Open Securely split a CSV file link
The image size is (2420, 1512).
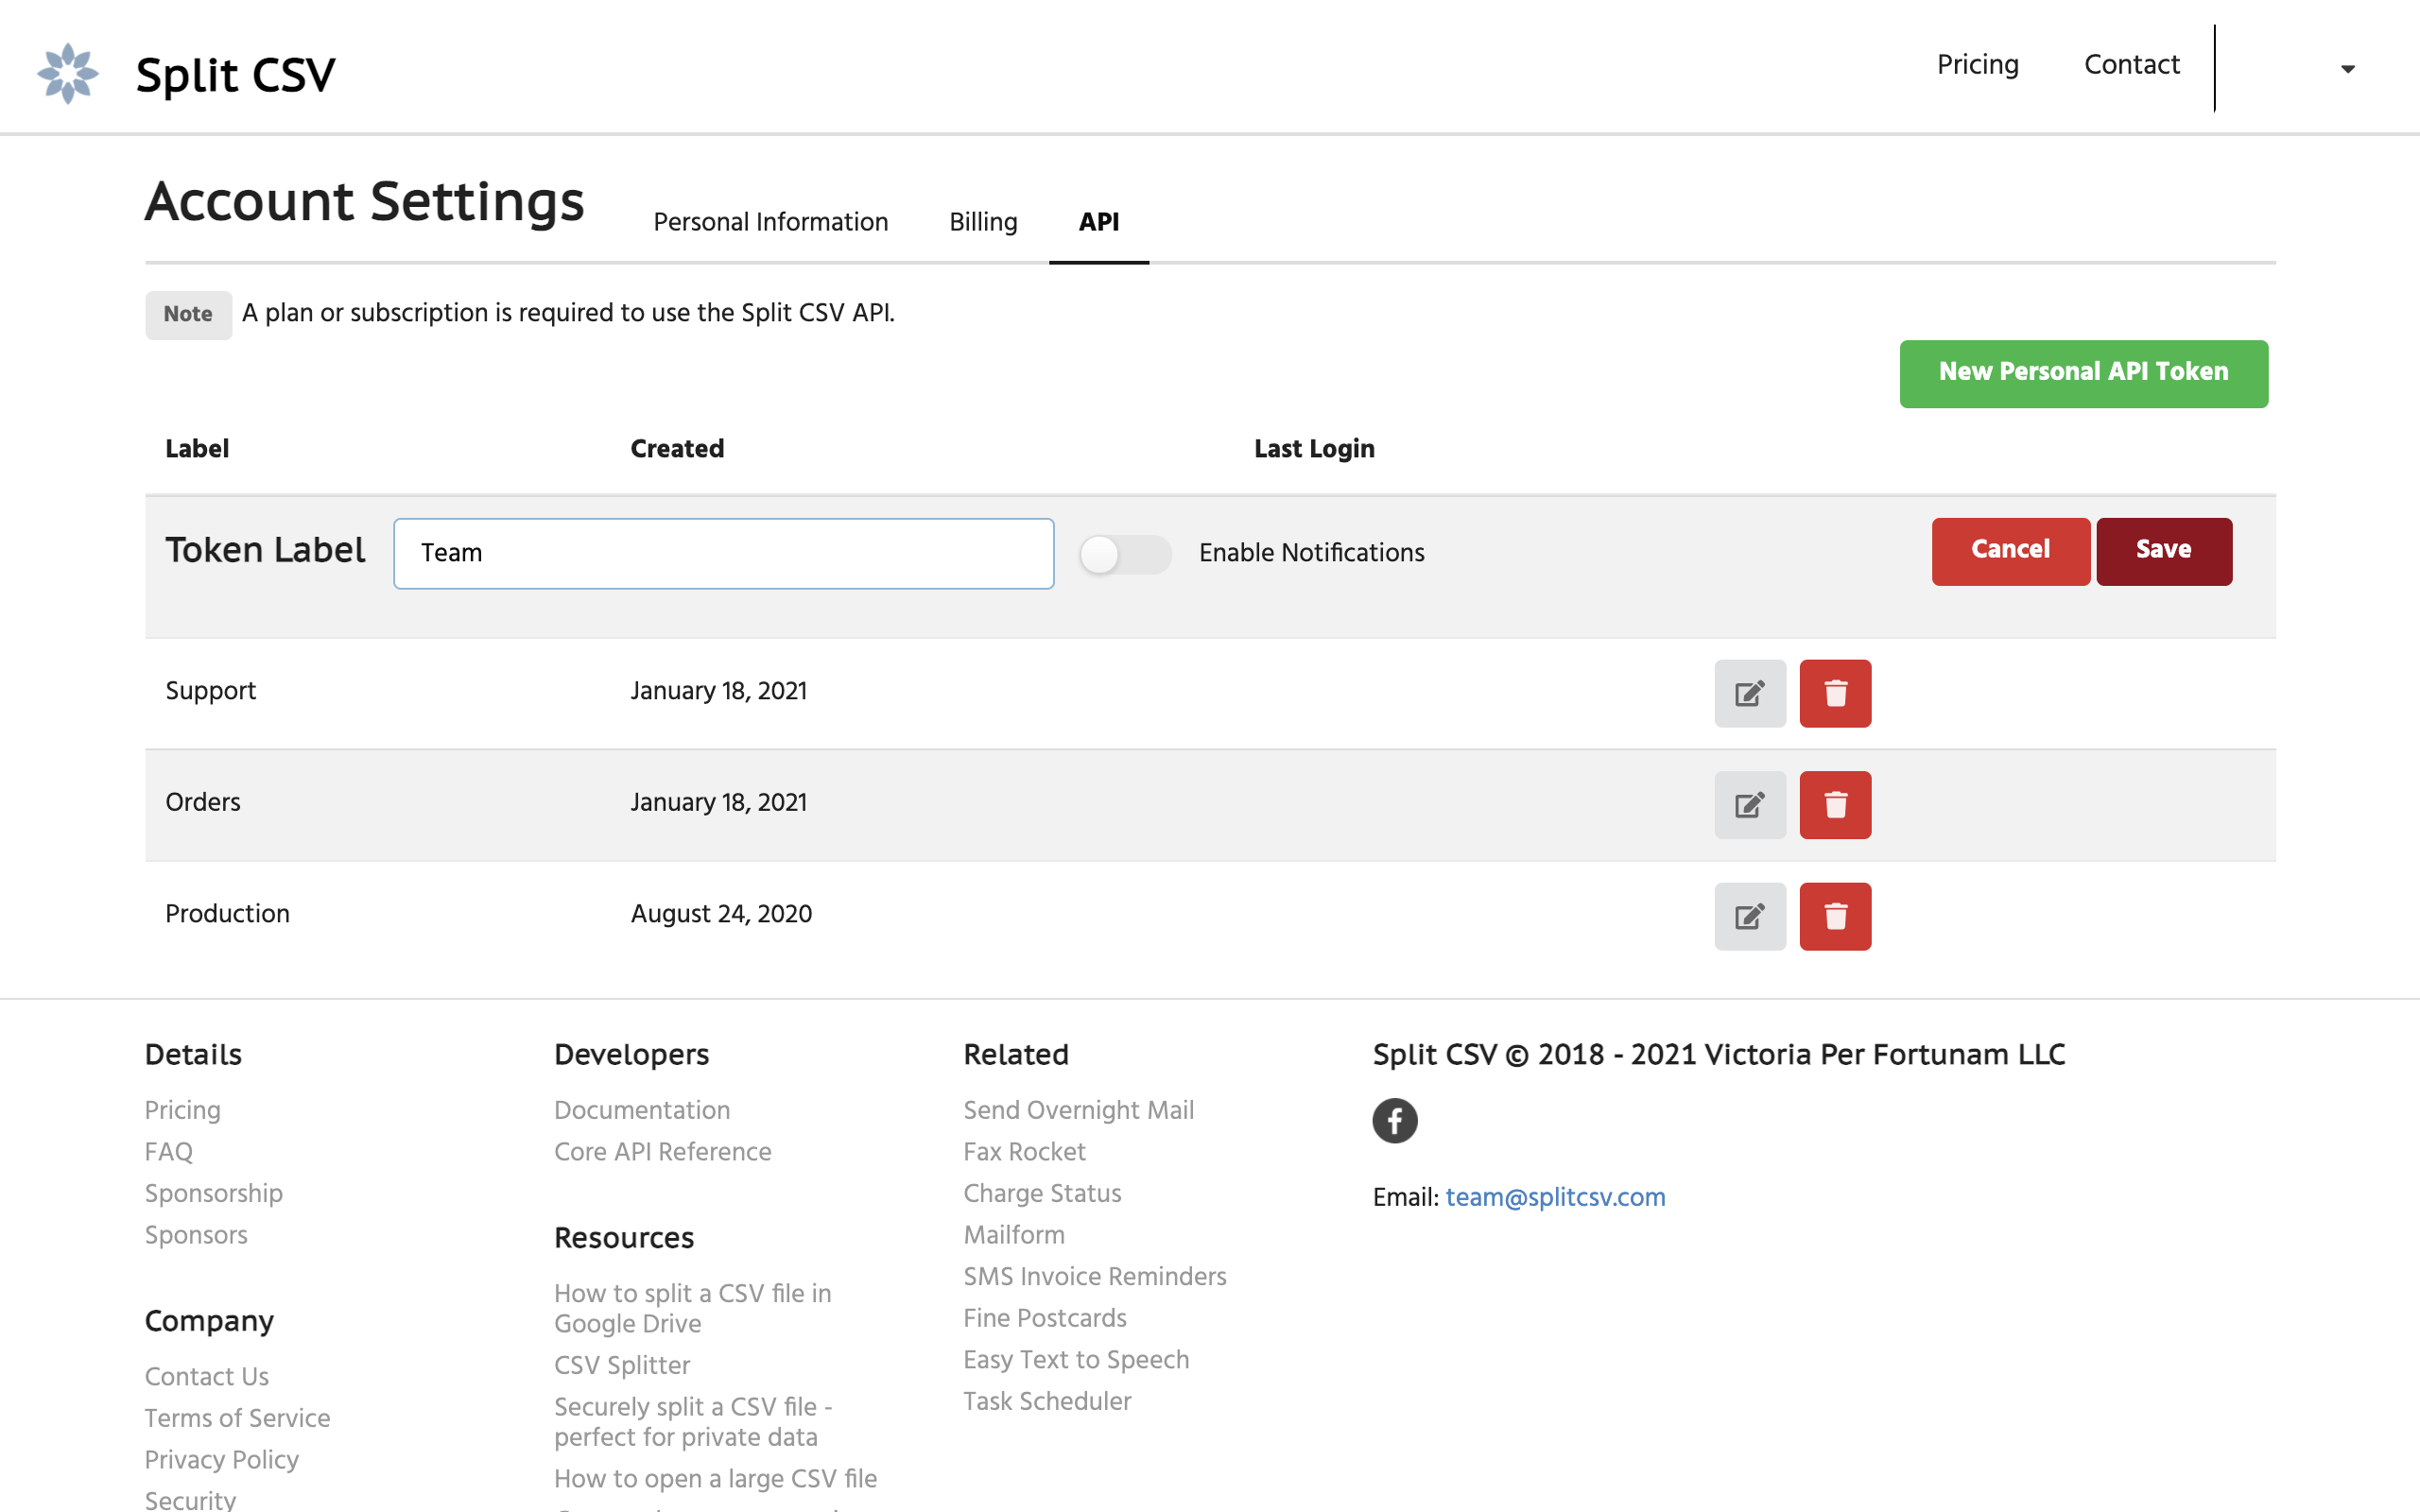pyautogui.click(x=692, y=1421)
